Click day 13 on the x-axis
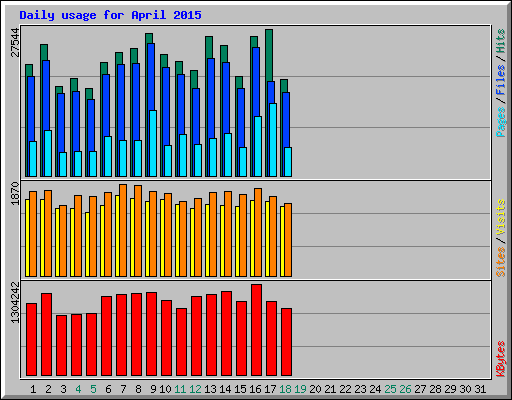The image size is (512, 400). point(210,389)
